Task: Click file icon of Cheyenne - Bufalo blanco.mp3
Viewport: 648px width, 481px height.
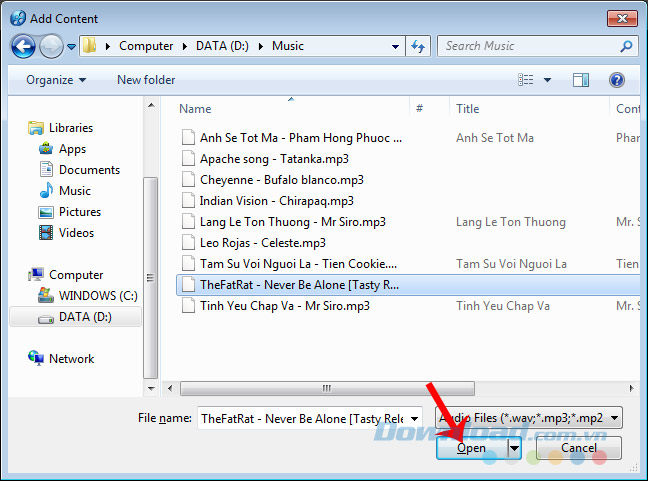Action: pos(188,179)
